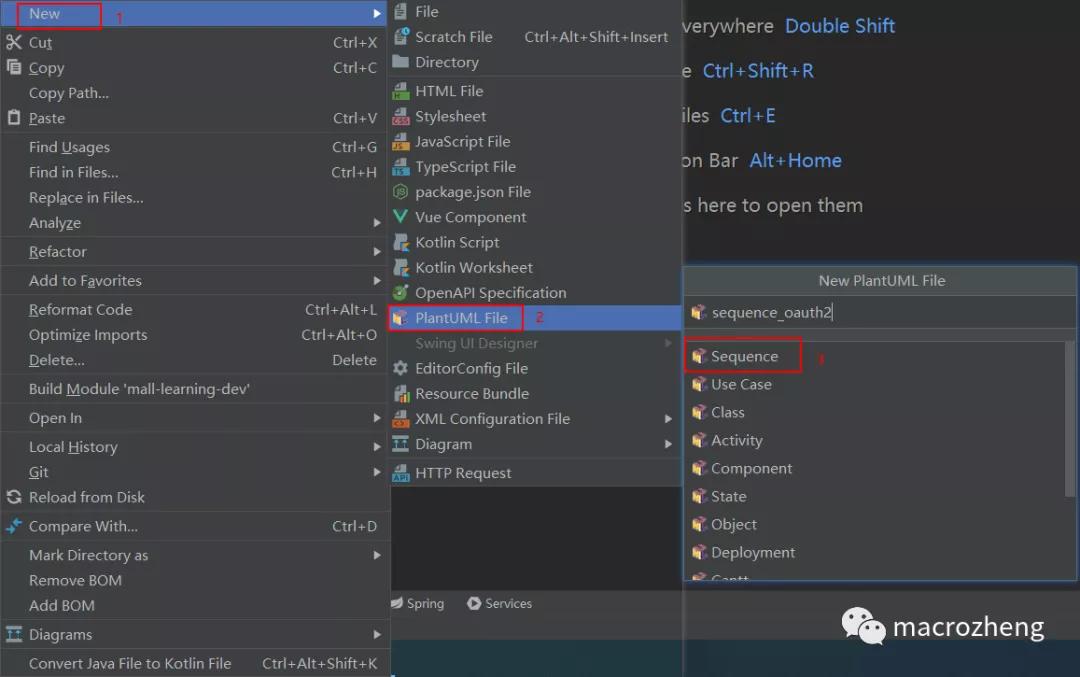Click the Ctrl+E shortcut hint
Screen dimensions: 1080x677
pos(747,116)
